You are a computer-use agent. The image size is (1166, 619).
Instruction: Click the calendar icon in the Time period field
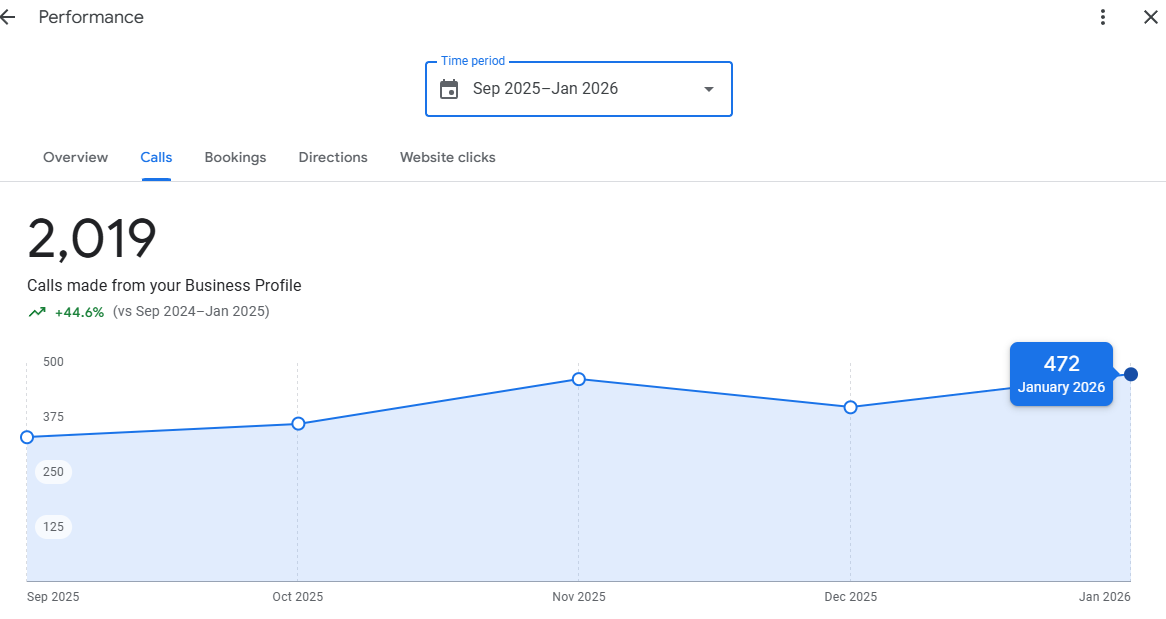pyautogui.click(x=447, y=89)
